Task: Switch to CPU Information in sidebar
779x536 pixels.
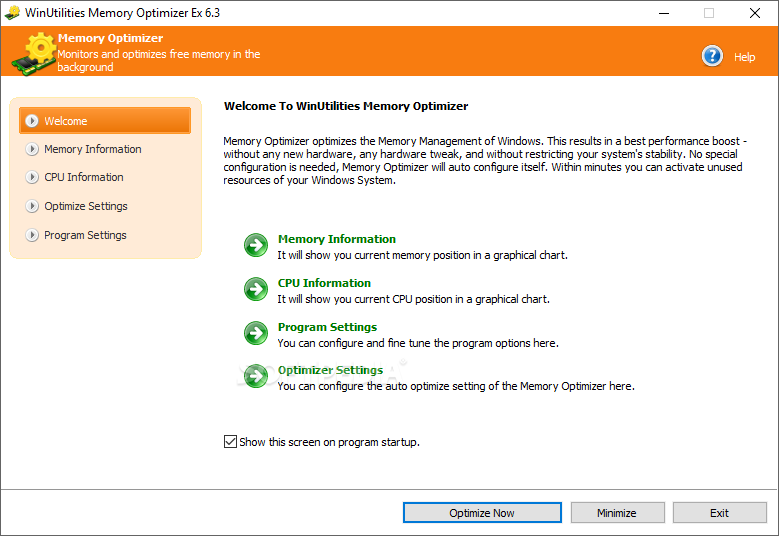Action: (x=83, y=177)
